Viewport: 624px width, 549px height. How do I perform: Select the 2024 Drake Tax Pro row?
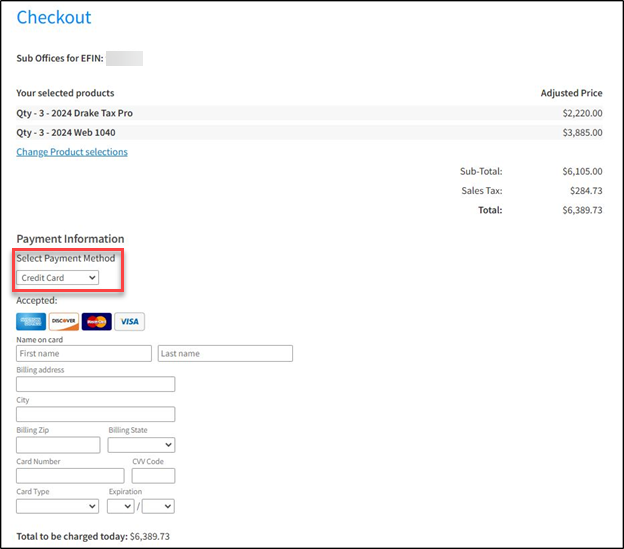pyautogui.click(x=309, y=113)
